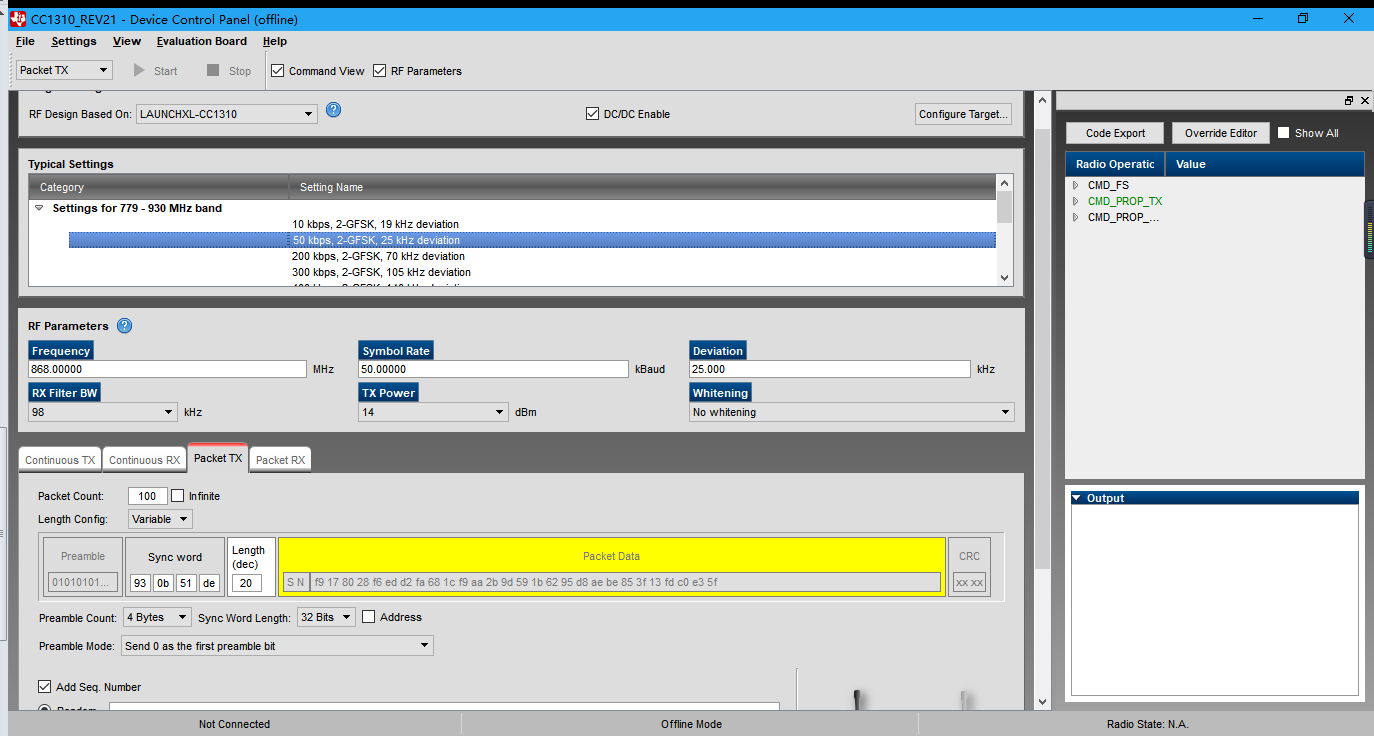The width and height of the screenshot is (1374, 736).
Task: Click the Start play icon in toolbar
Action: [140, 71]
